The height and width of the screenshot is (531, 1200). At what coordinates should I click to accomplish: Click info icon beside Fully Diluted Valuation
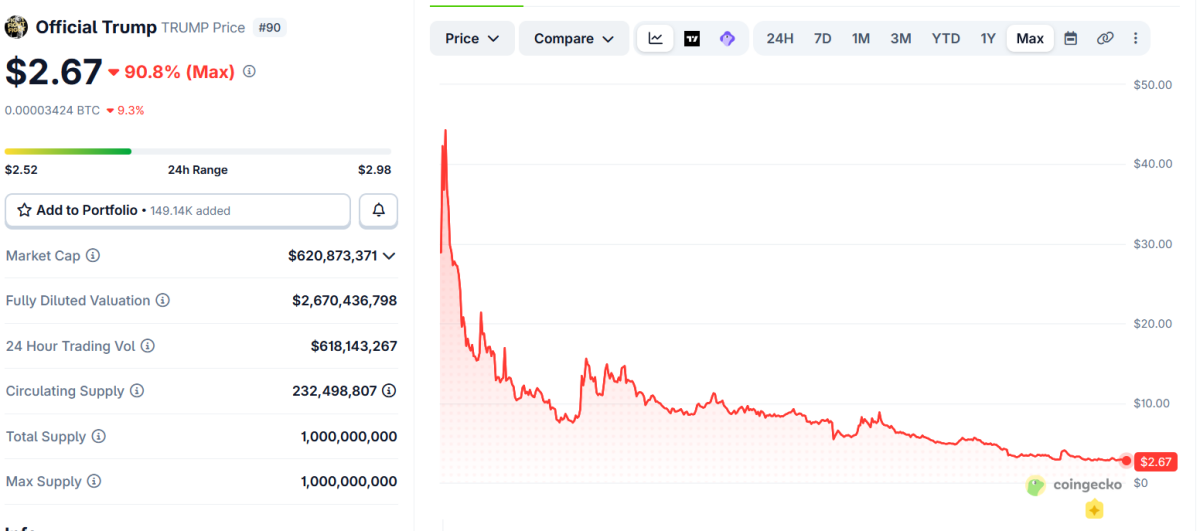(163, 301)
